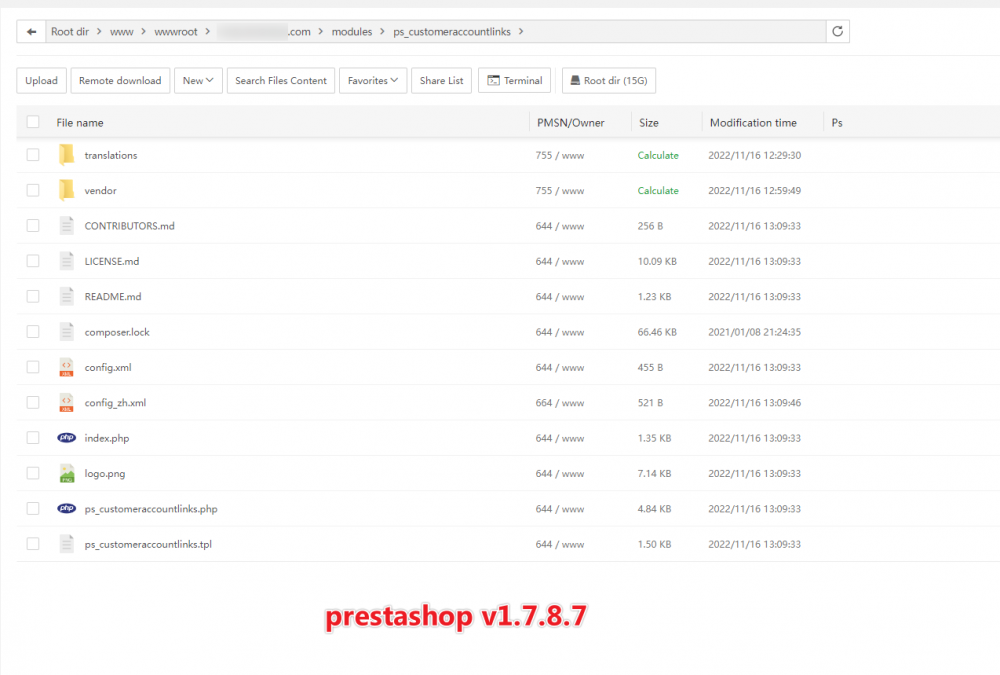This screenshot has width=1000, height=675.
Task: Open the translations folder icon
Action: [x=66, y=155]
